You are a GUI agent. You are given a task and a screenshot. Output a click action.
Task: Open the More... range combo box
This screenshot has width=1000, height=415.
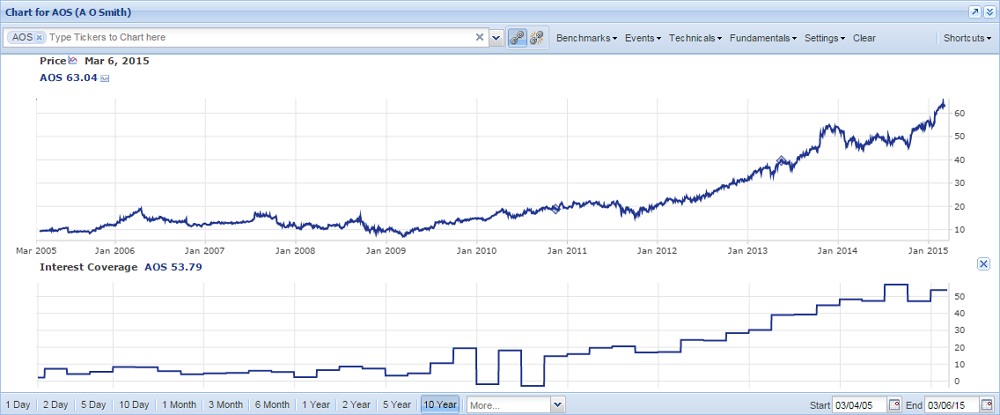tap(516, 405)
